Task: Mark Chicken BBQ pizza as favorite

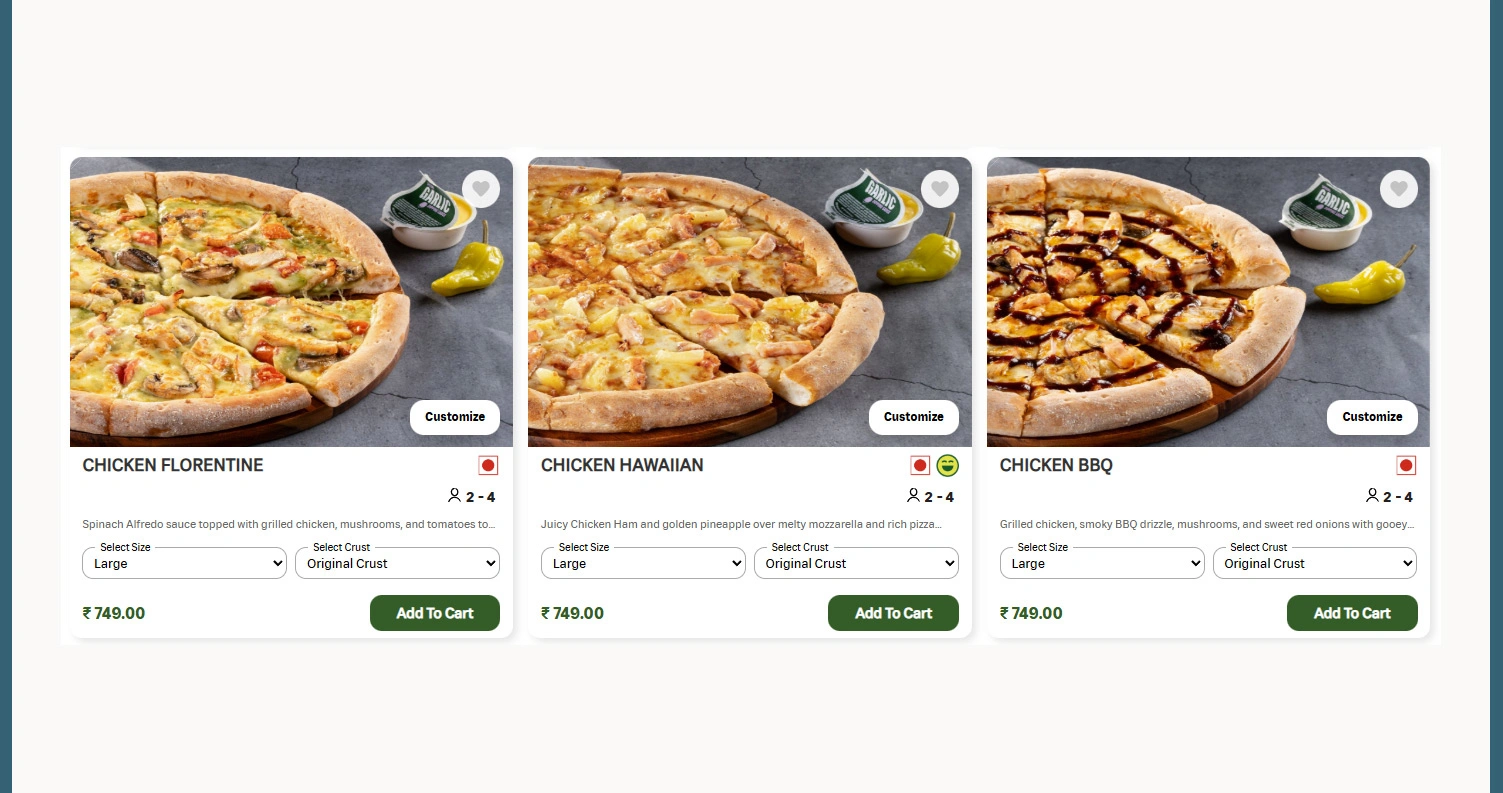Action: [1398, 189]
